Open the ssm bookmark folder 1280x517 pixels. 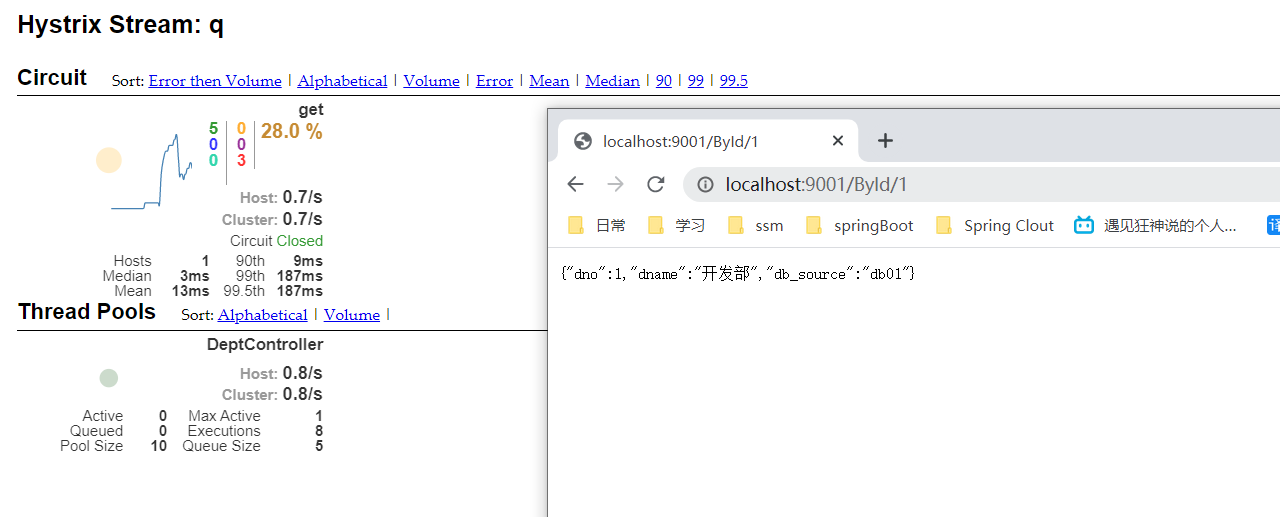pos(756,226)
